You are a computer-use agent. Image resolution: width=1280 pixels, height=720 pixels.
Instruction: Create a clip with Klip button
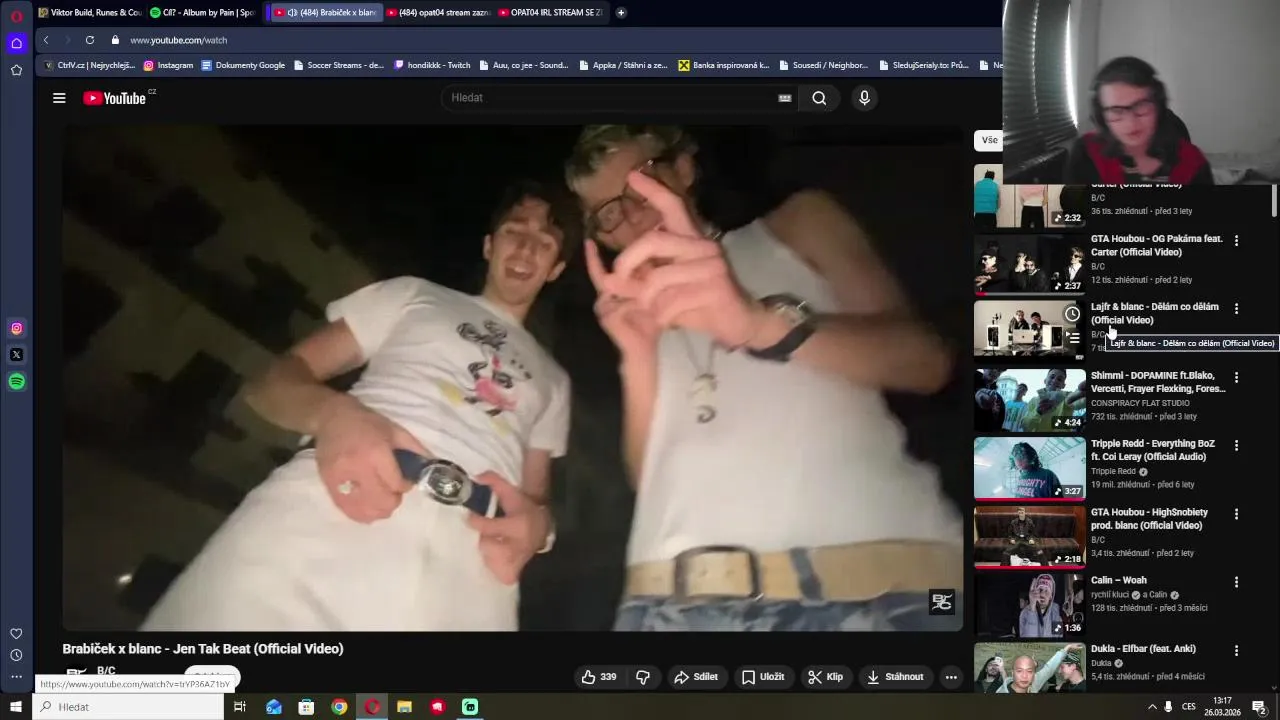(826, 677)
